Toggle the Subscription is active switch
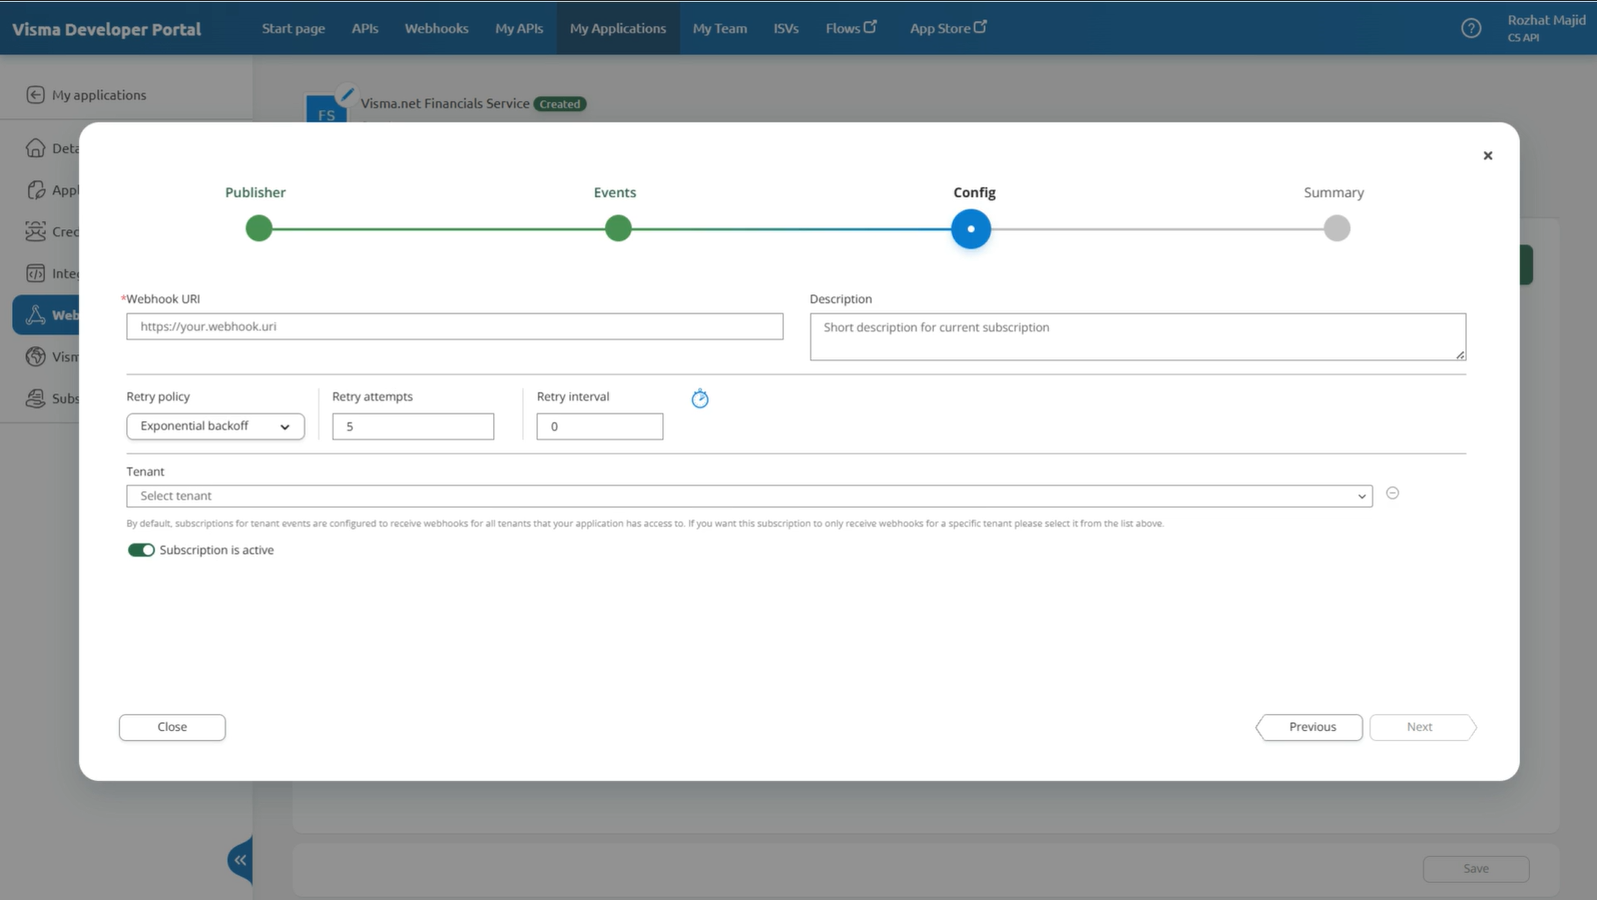The image size is (1597, 900). tap(141, 550)
